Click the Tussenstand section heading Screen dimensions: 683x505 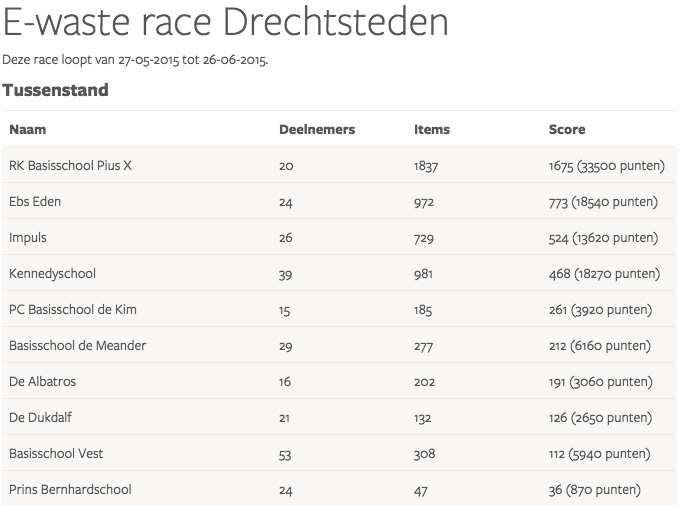pos(55,91)
